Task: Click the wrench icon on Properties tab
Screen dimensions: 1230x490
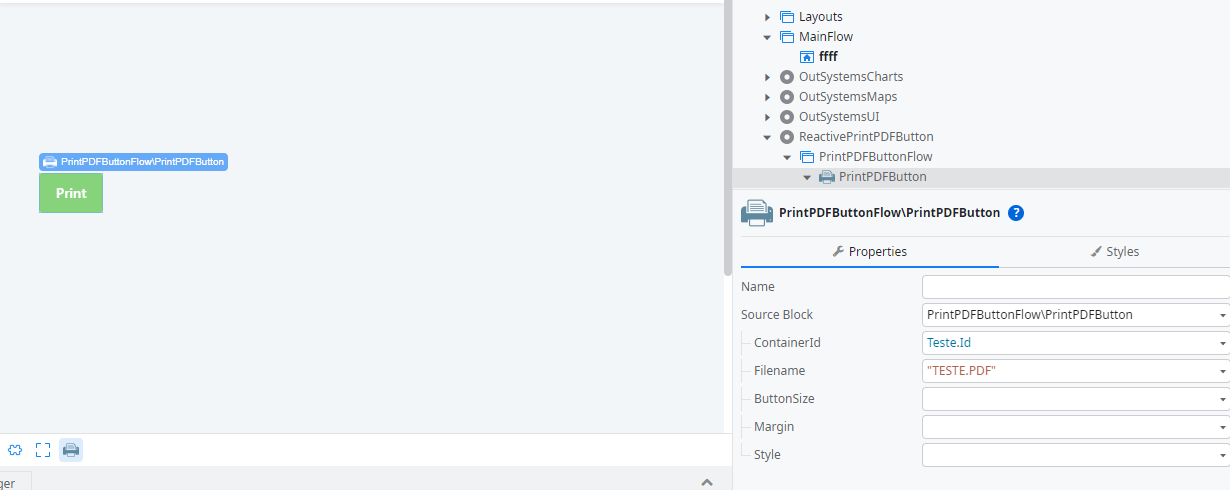Action: pyautogui.click(x=838, y=252)
